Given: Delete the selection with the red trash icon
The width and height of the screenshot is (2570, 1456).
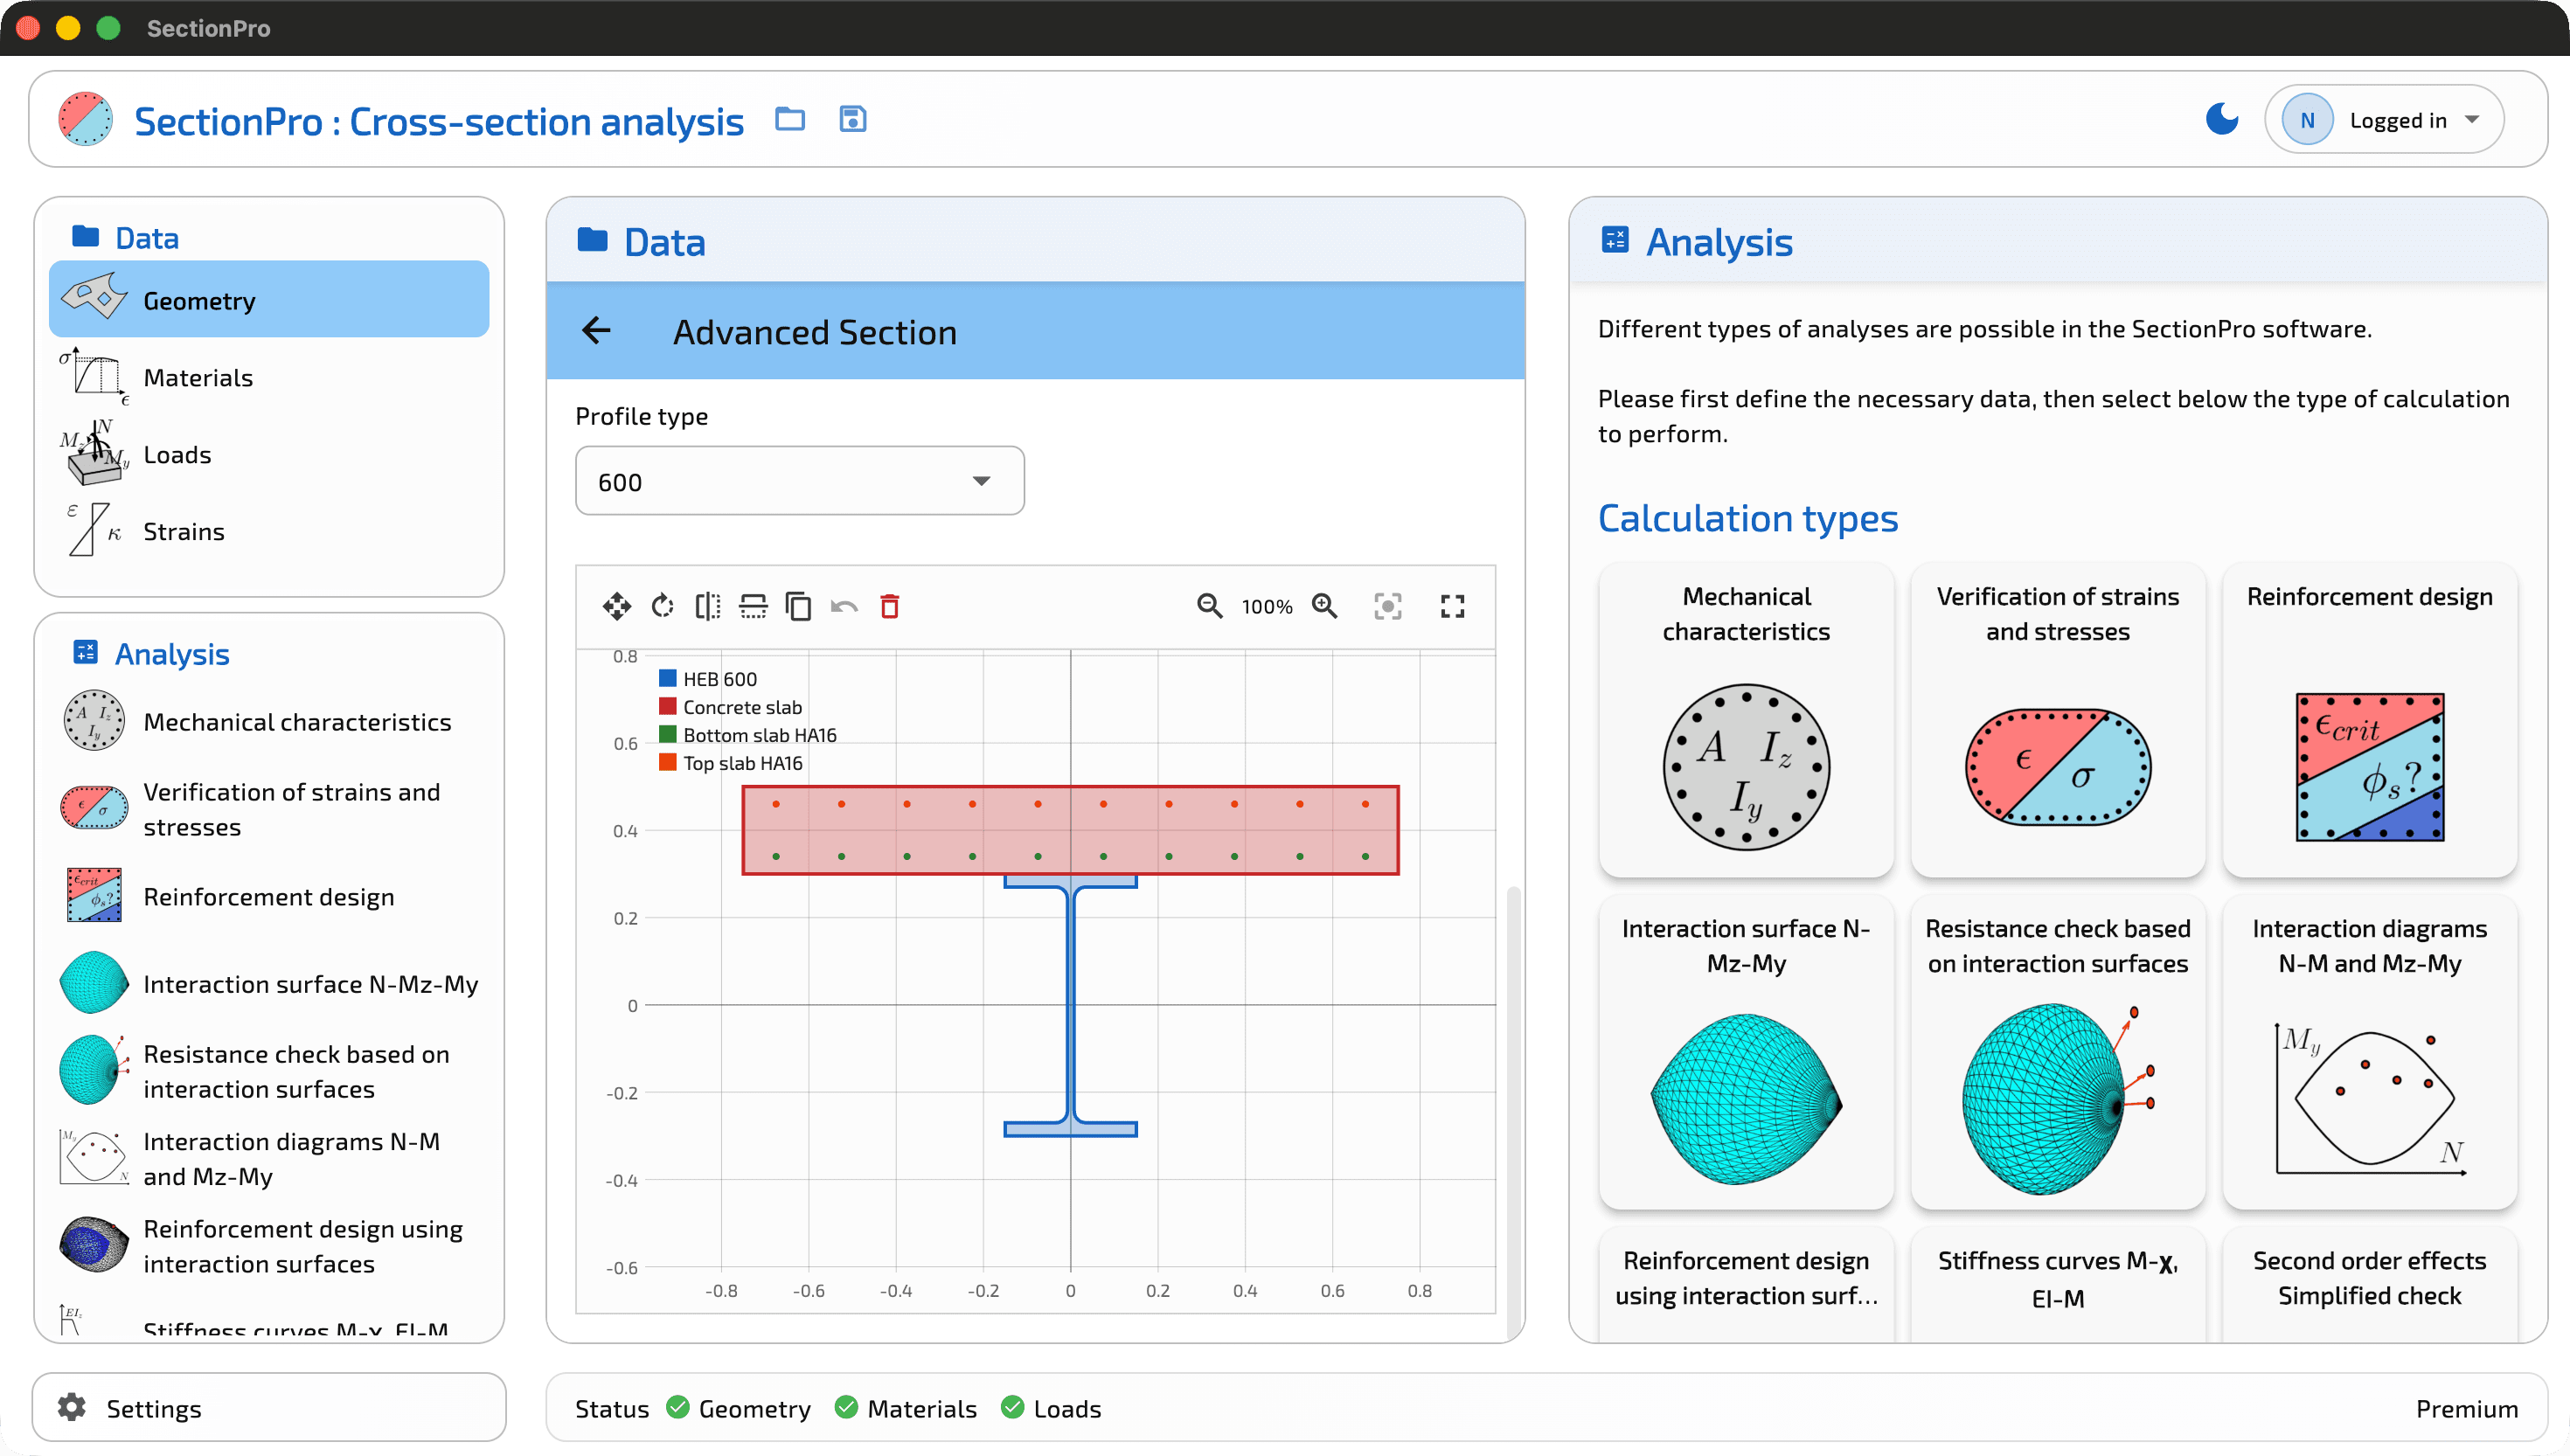Looking at the screenshot, I should point(889,606).
